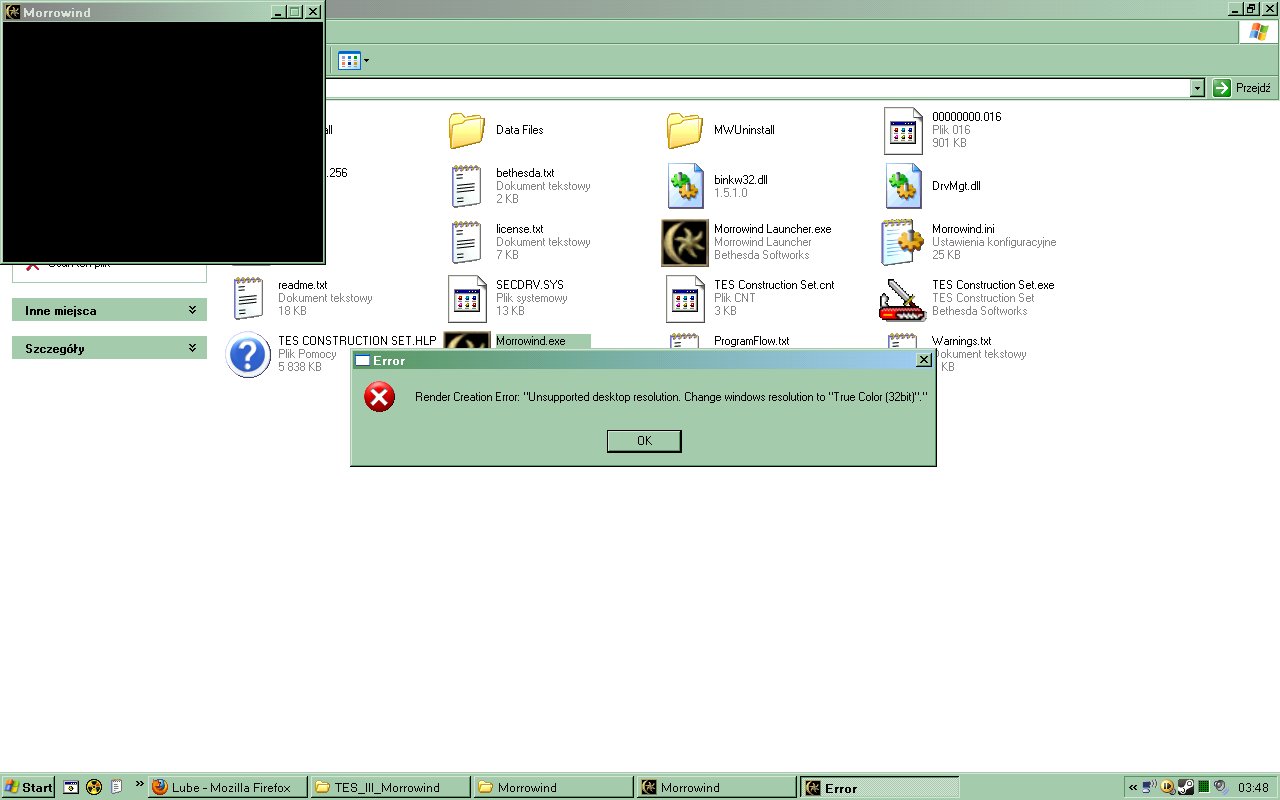The image size is (1280, 800).
Task: Switch to Error taskbar button
Action: [879, 787]
